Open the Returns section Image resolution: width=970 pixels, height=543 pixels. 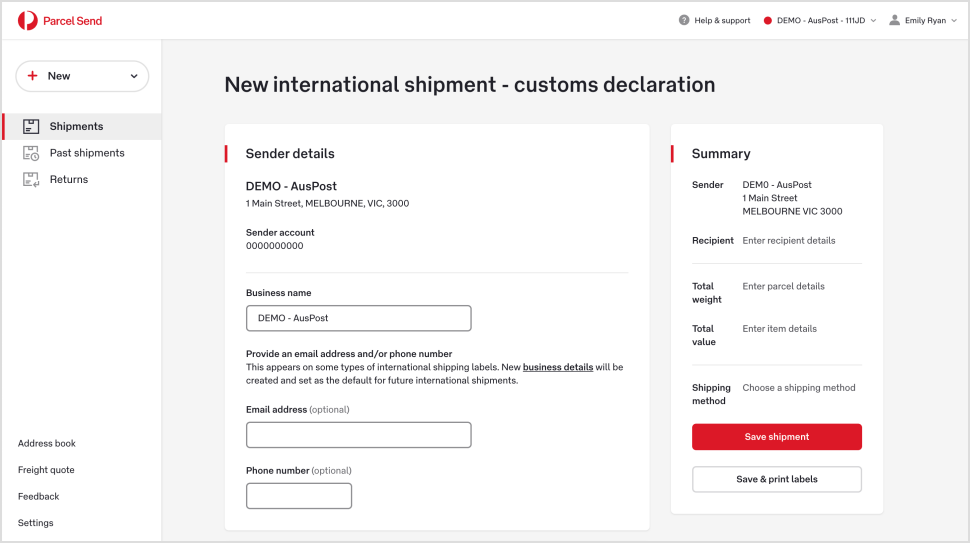(x=69, y=180)
